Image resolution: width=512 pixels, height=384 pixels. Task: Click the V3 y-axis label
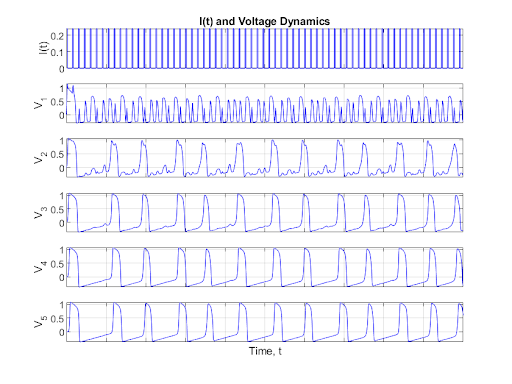pyautogui.click(x=39, y=212)
